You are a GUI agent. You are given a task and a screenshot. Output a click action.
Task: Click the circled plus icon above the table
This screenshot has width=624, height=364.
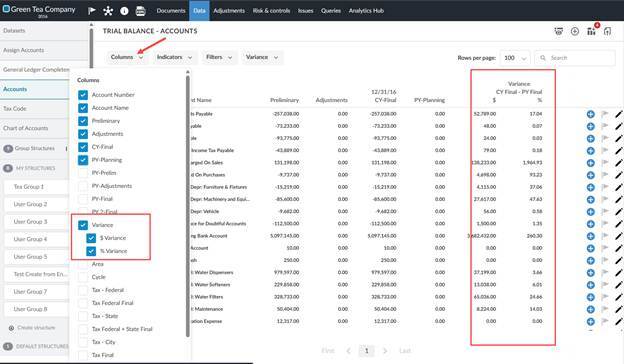(x=575, y=31)
